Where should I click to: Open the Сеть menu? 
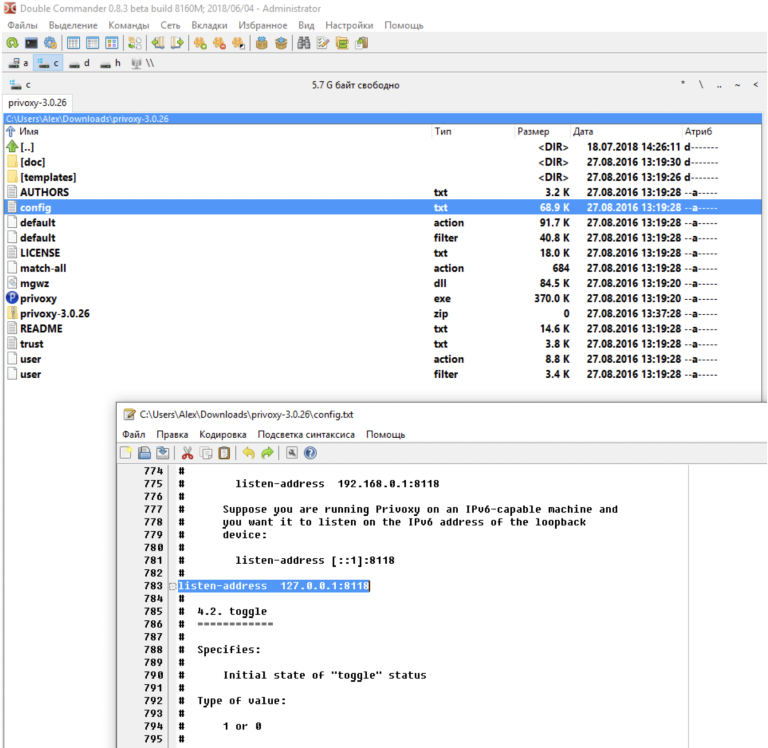click(170, 25)
